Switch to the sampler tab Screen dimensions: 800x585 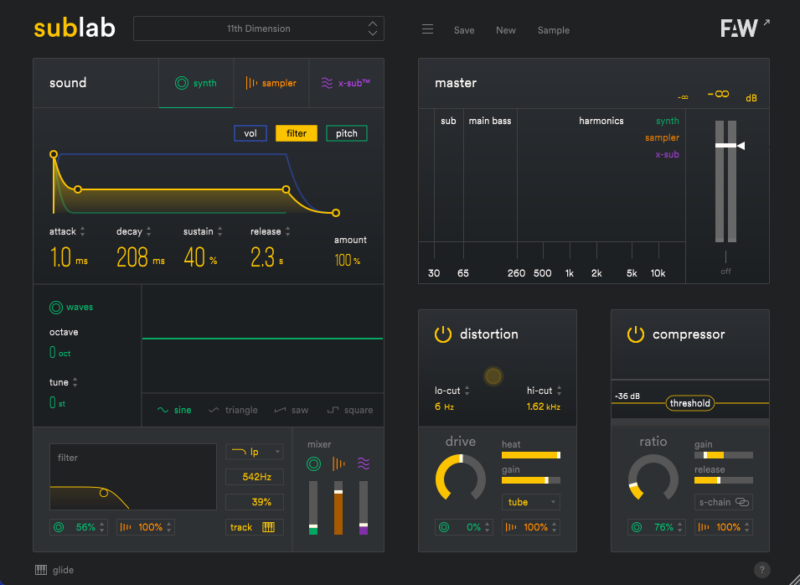click(x=271, y=83)
